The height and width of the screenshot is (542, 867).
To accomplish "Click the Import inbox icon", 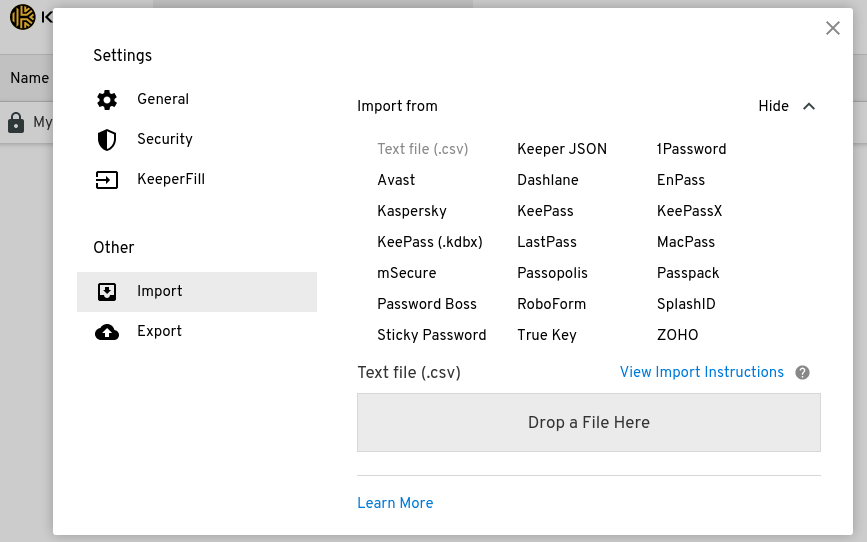I will [107, 292].
